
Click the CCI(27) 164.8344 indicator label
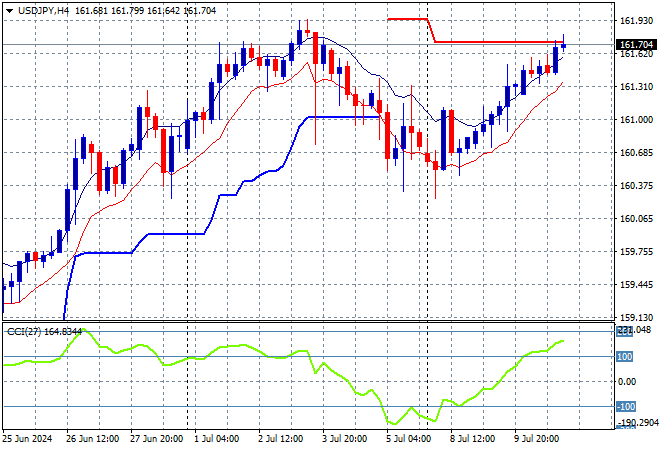point(44,332)
